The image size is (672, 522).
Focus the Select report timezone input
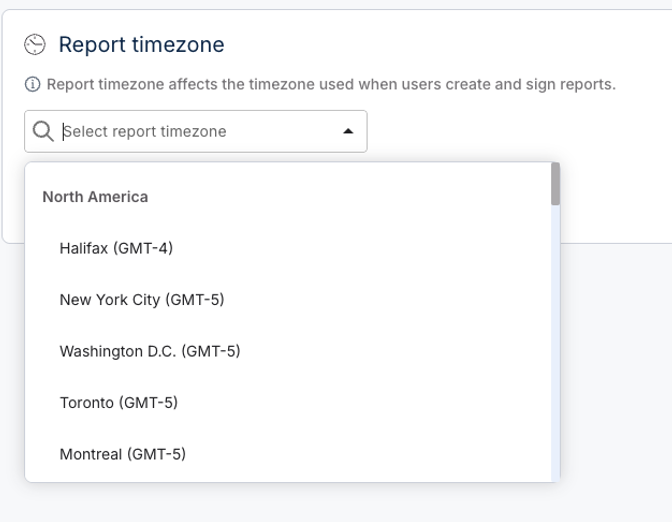coord(195,131)
